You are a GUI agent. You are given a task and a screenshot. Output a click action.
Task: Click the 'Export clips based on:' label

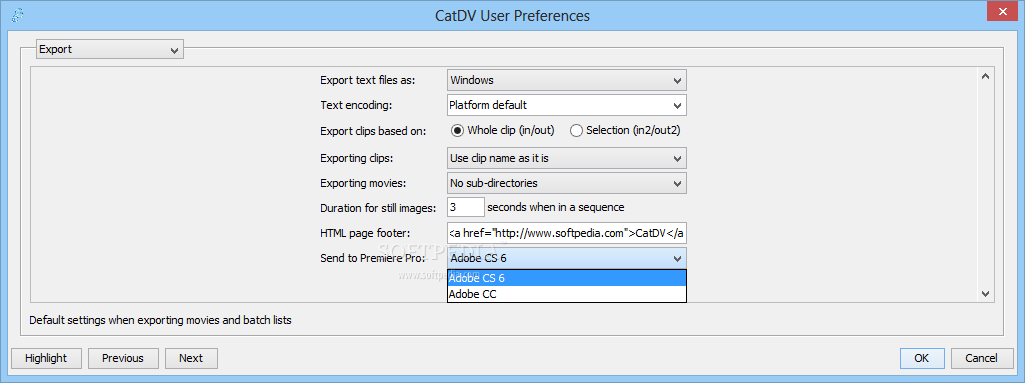pyautogui.click(x=373, y=131)
